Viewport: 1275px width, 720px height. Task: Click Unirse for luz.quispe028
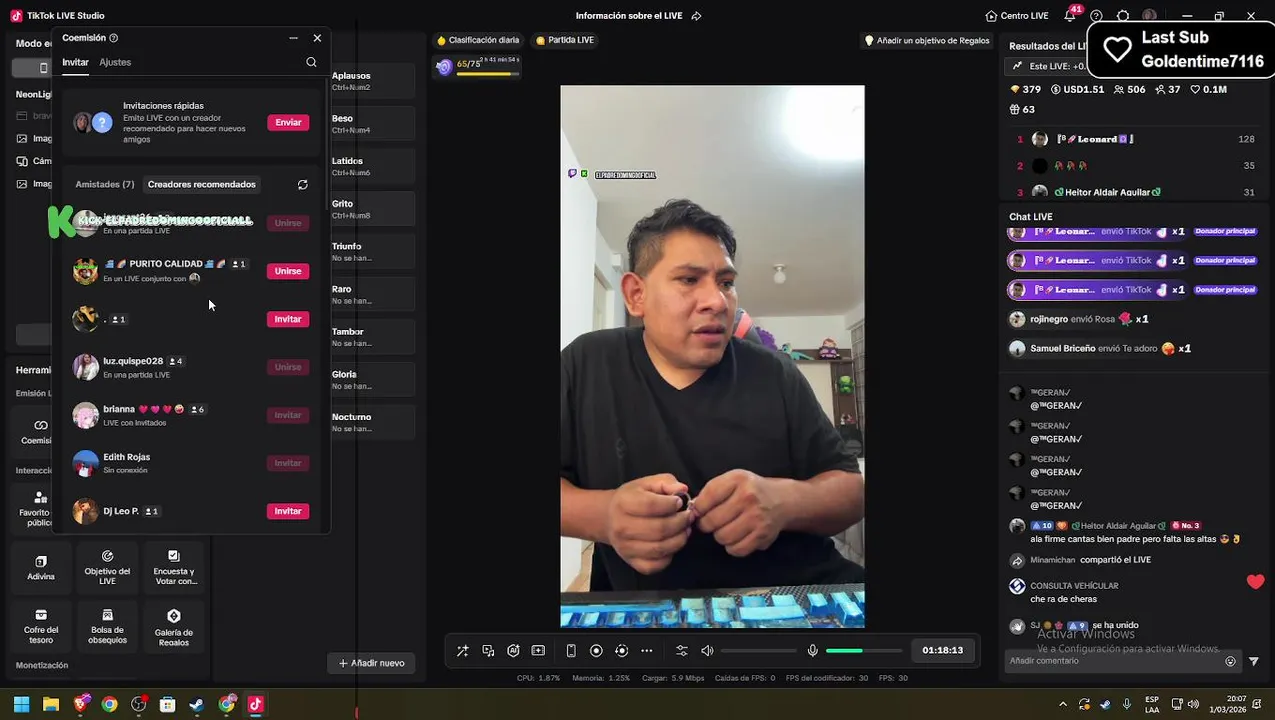pos(288,367)
